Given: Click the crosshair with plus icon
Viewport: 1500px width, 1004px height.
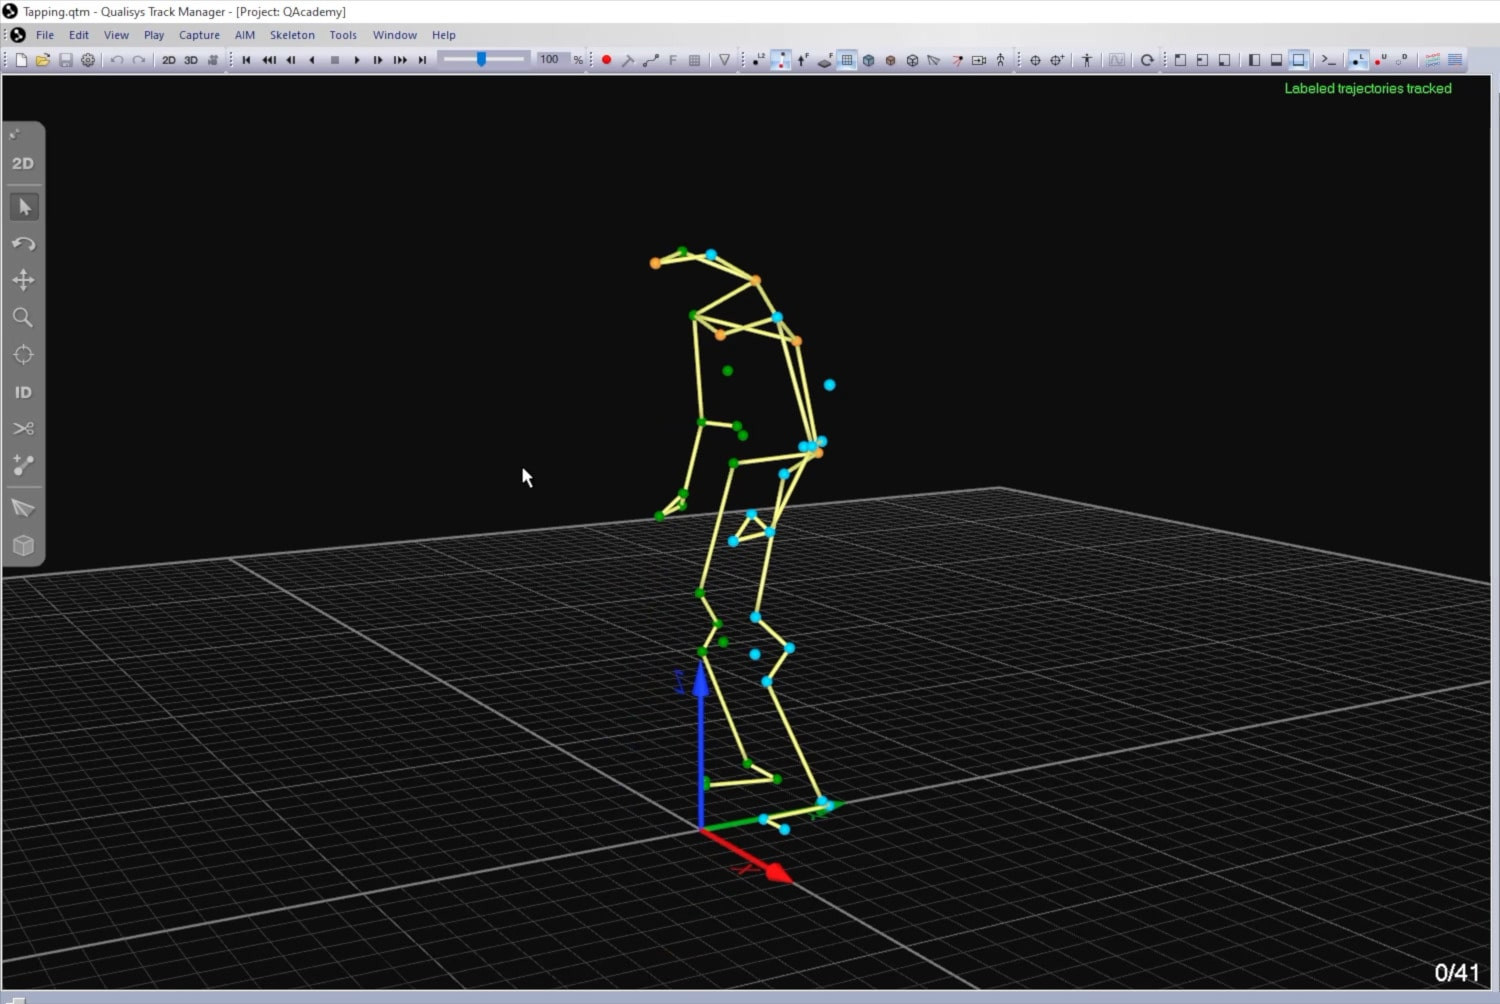Looking at the screenshot, I should (1057, 60).
